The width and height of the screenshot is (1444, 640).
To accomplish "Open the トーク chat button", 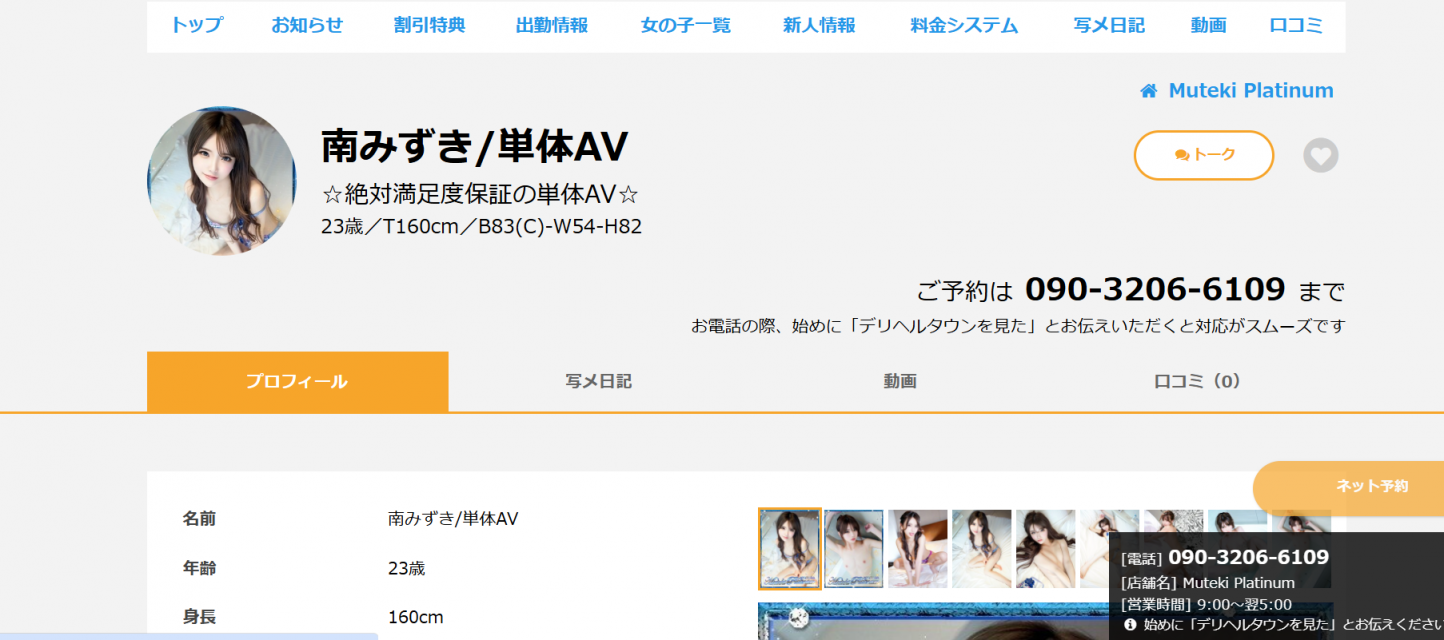I will 1203,155.
